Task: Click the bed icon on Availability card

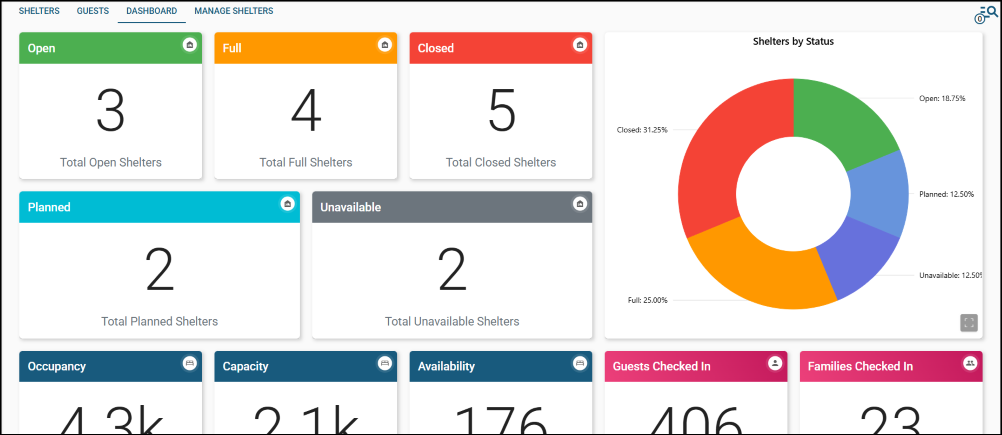Action: pos(579,363)
